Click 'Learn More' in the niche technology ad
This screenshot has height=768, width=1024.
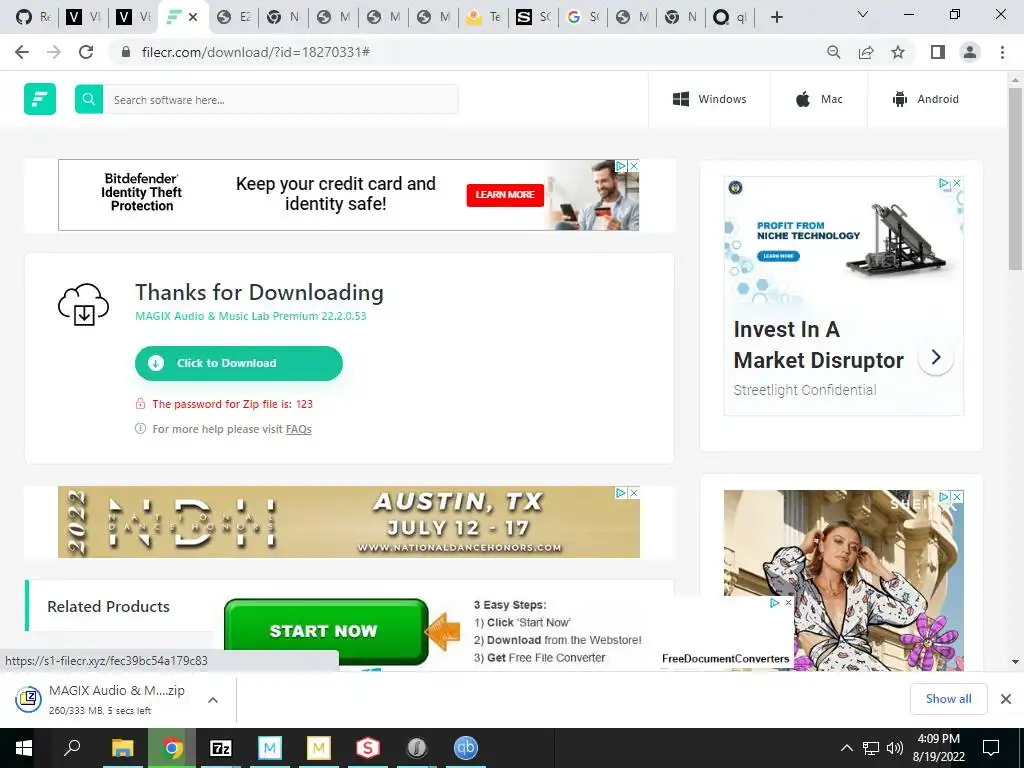click(x=778, y=256)
